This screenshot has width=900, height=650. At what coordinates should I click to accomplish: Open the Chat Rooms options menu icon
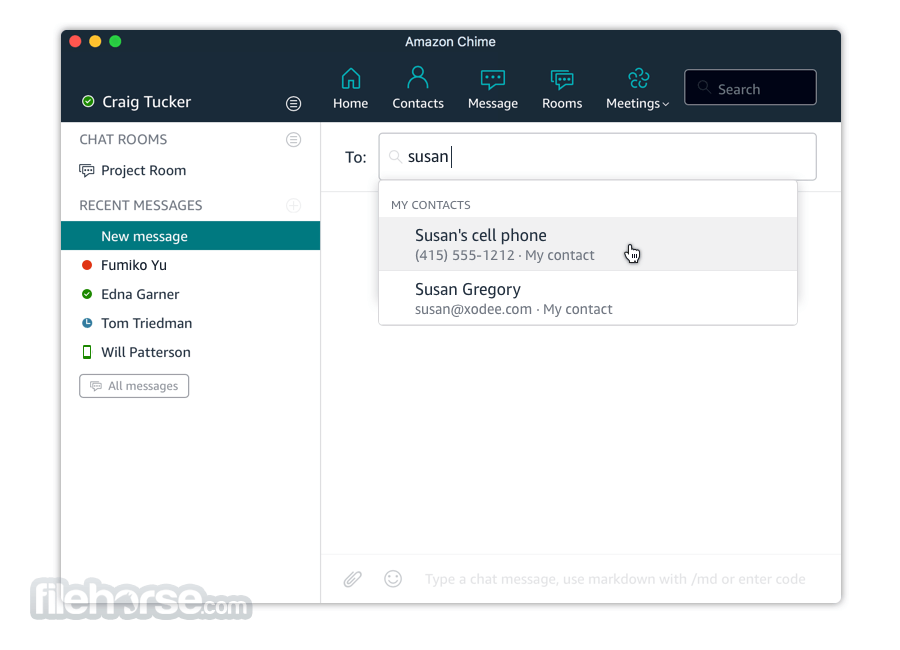click(293, 140)
